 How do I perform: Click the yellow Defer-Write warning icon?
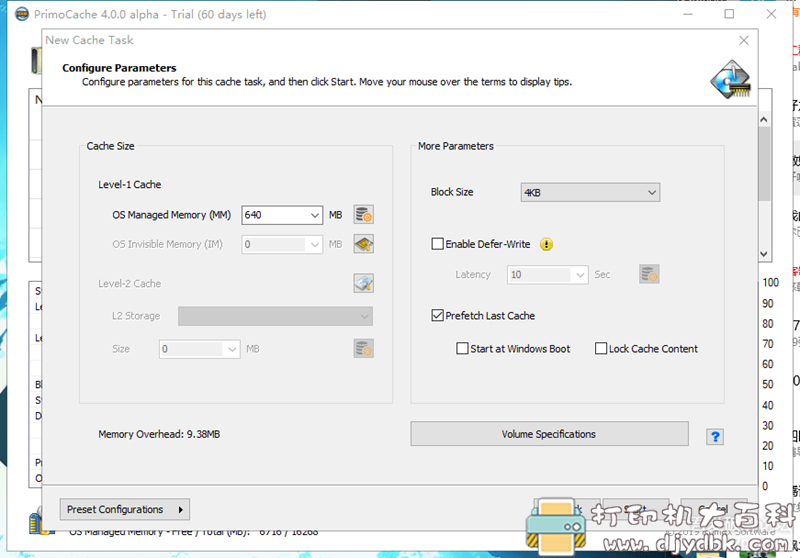point(546,244)
